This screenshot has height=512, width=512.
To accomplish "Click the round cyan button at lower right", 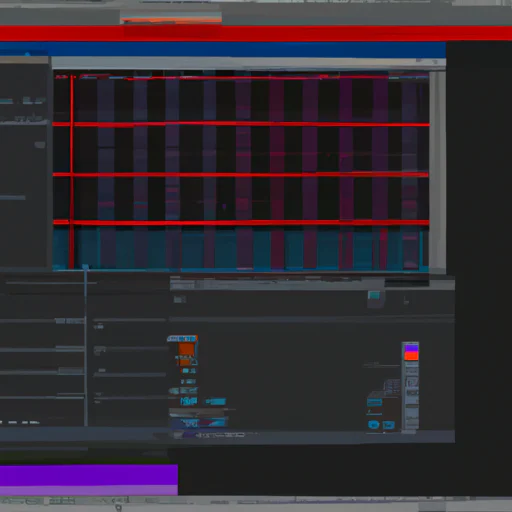I will [373, 424].
